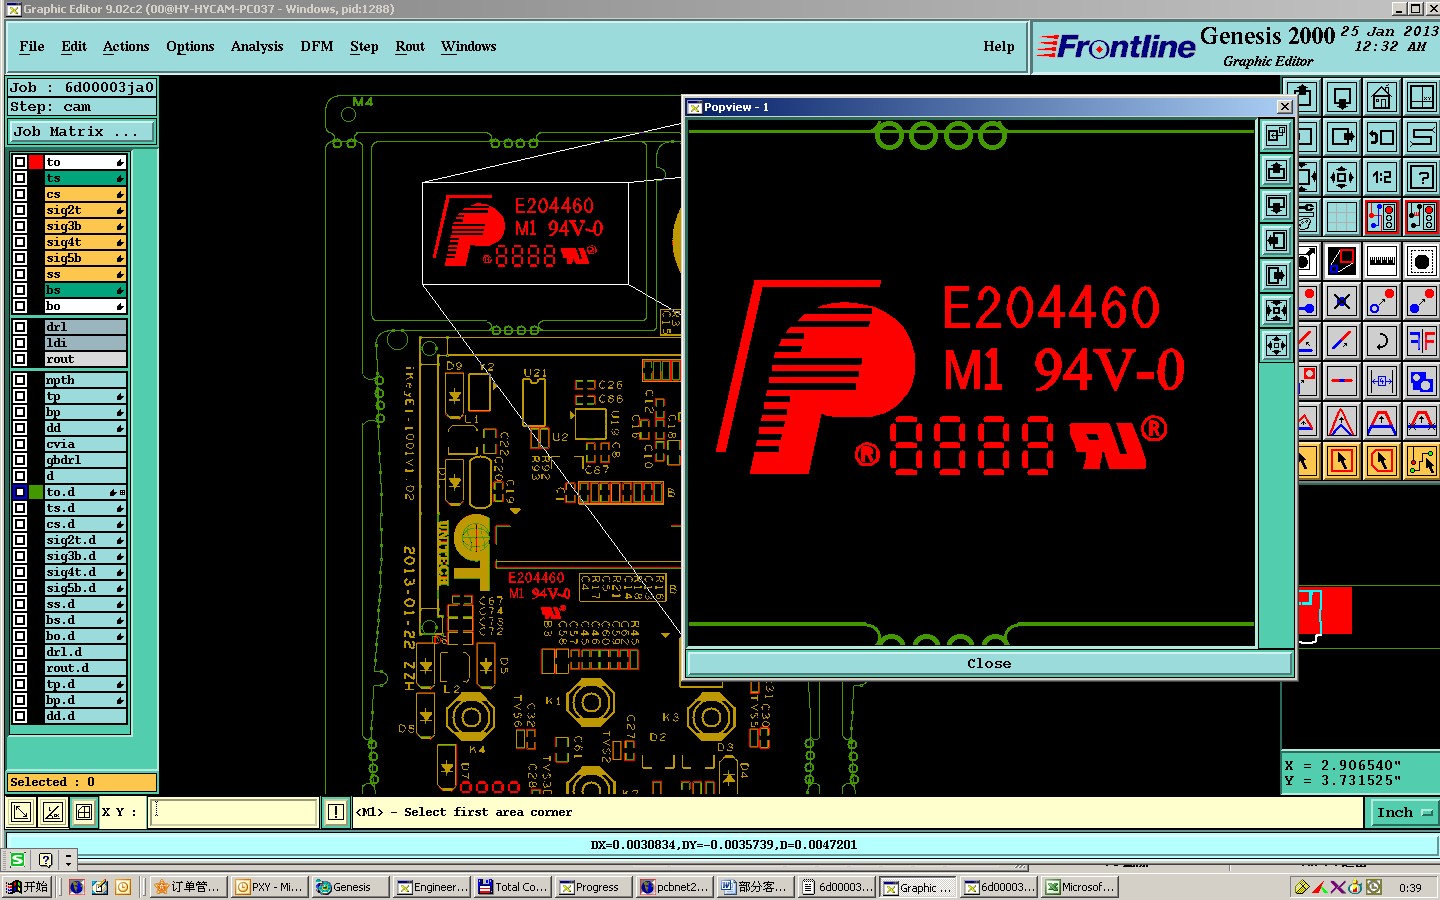1440x900 pixels.
Task: Select the 'sig3b' layer row
Action: pyautogui.click(x=85, y=226)
